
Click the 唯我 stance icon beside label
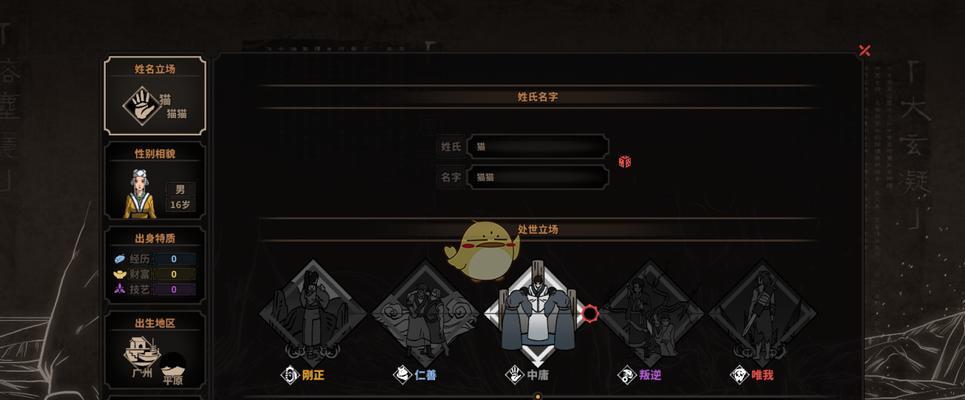pos(739,374)
